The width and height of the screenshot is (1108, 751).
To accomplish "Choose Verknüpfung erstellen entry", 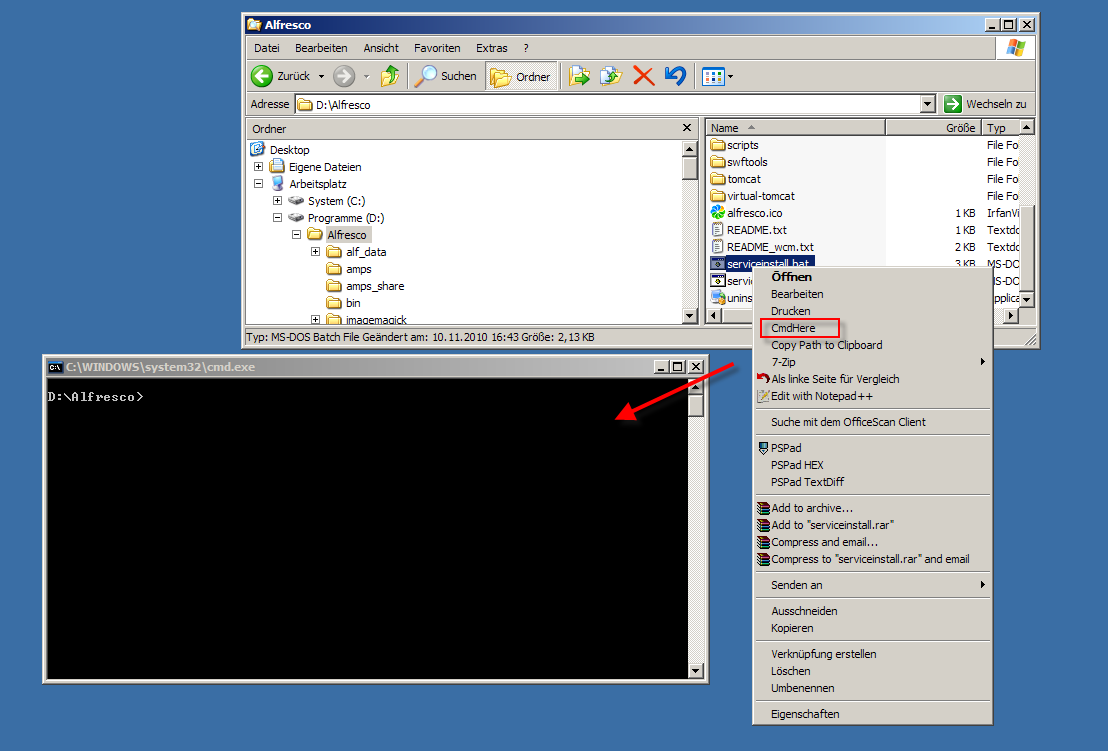I will pos(872,654).
